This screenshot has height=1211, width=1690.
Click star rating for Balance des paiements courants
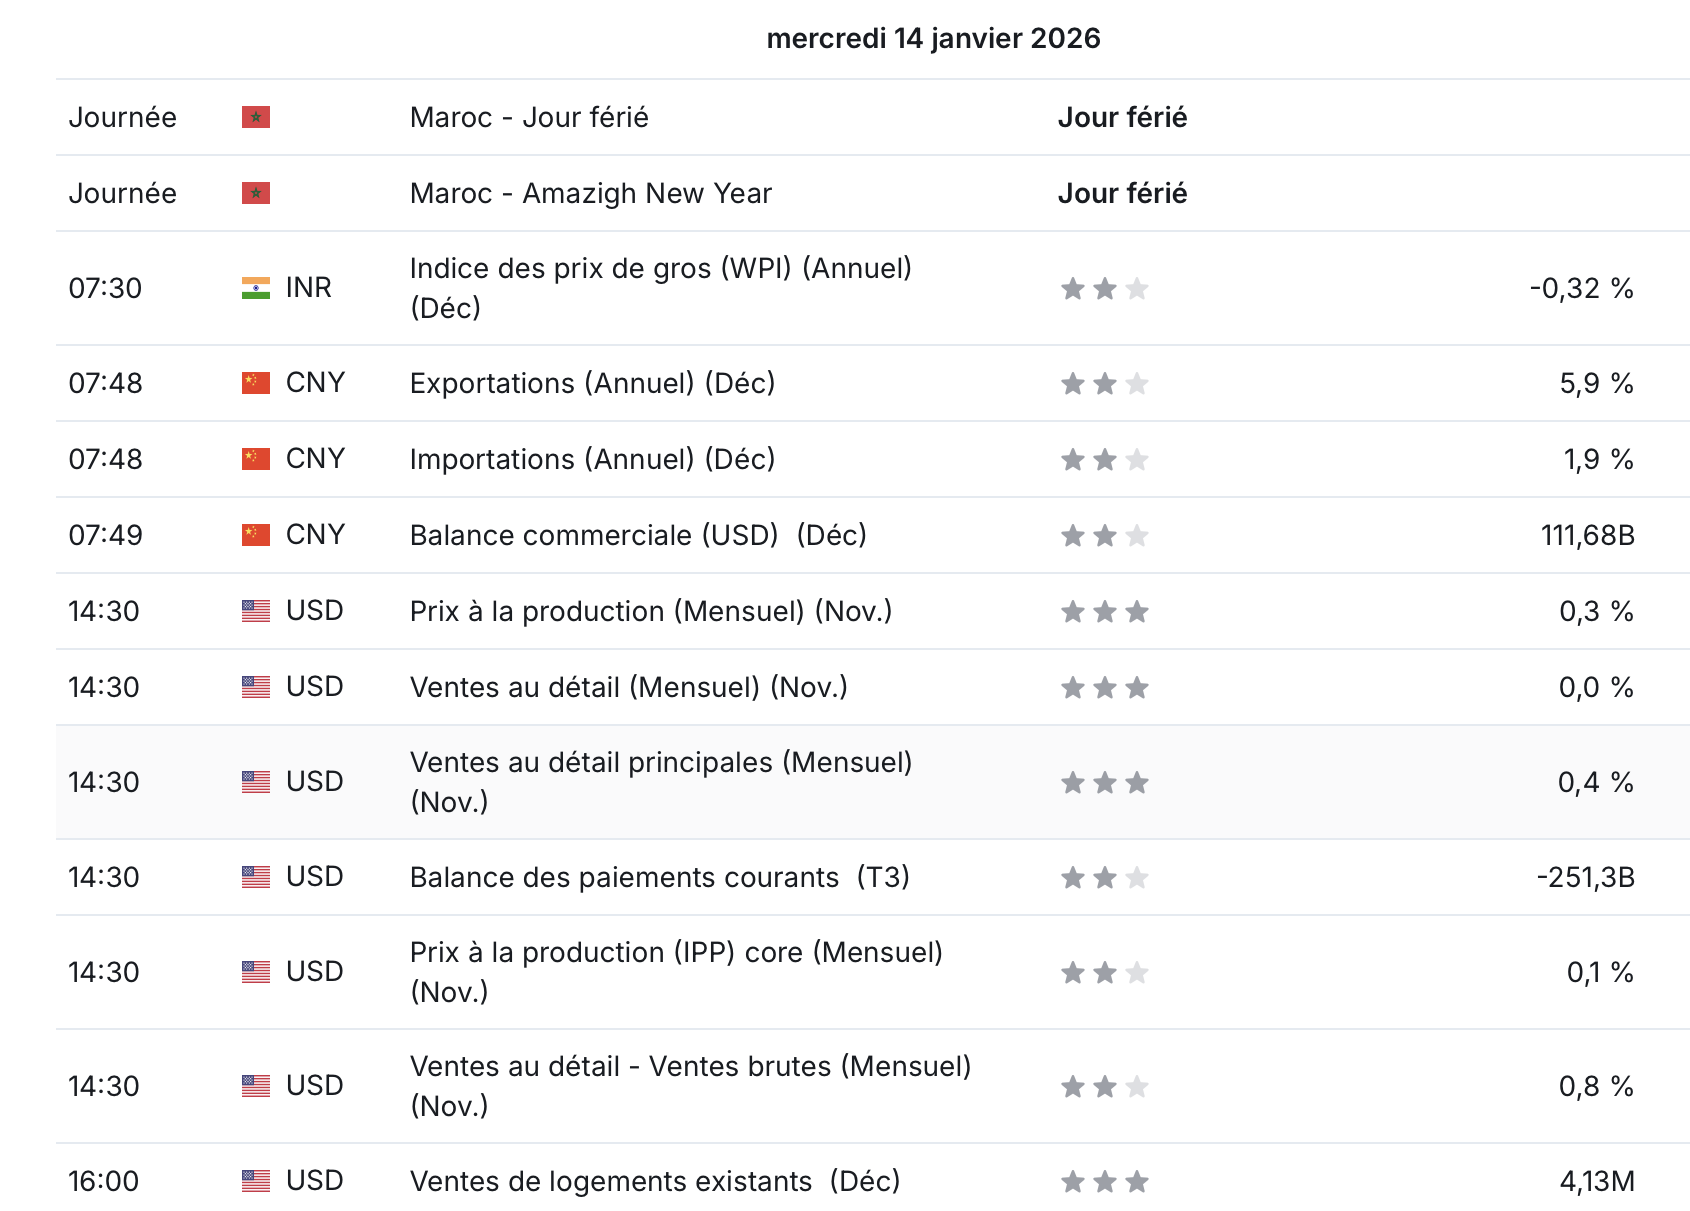[x=1105, y=877]
